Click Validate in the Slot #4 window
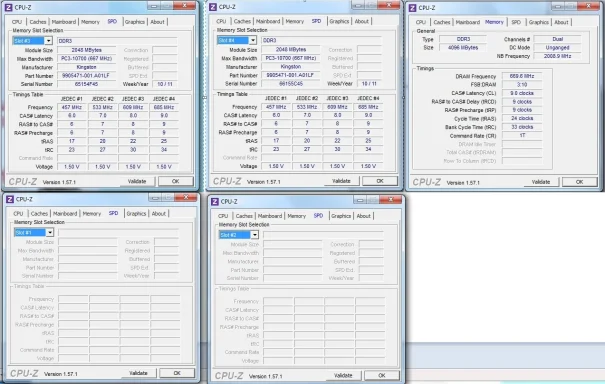This screenshot has height=384, width=605. point(341,181)
